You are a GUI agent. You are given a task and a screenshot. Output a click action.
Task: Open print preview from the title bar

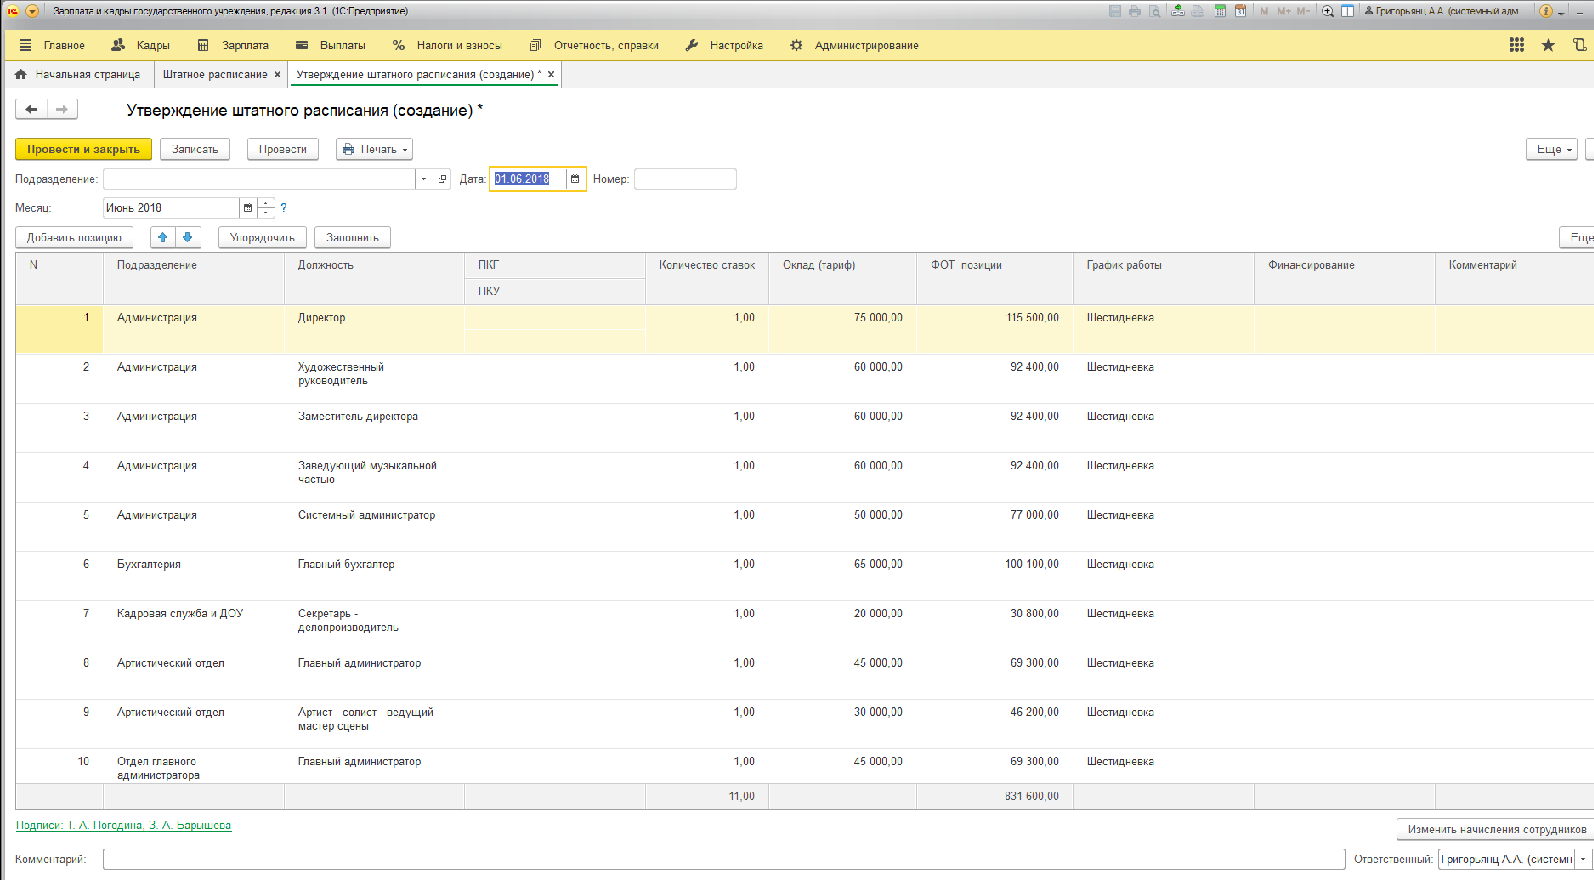[1155, 11]
